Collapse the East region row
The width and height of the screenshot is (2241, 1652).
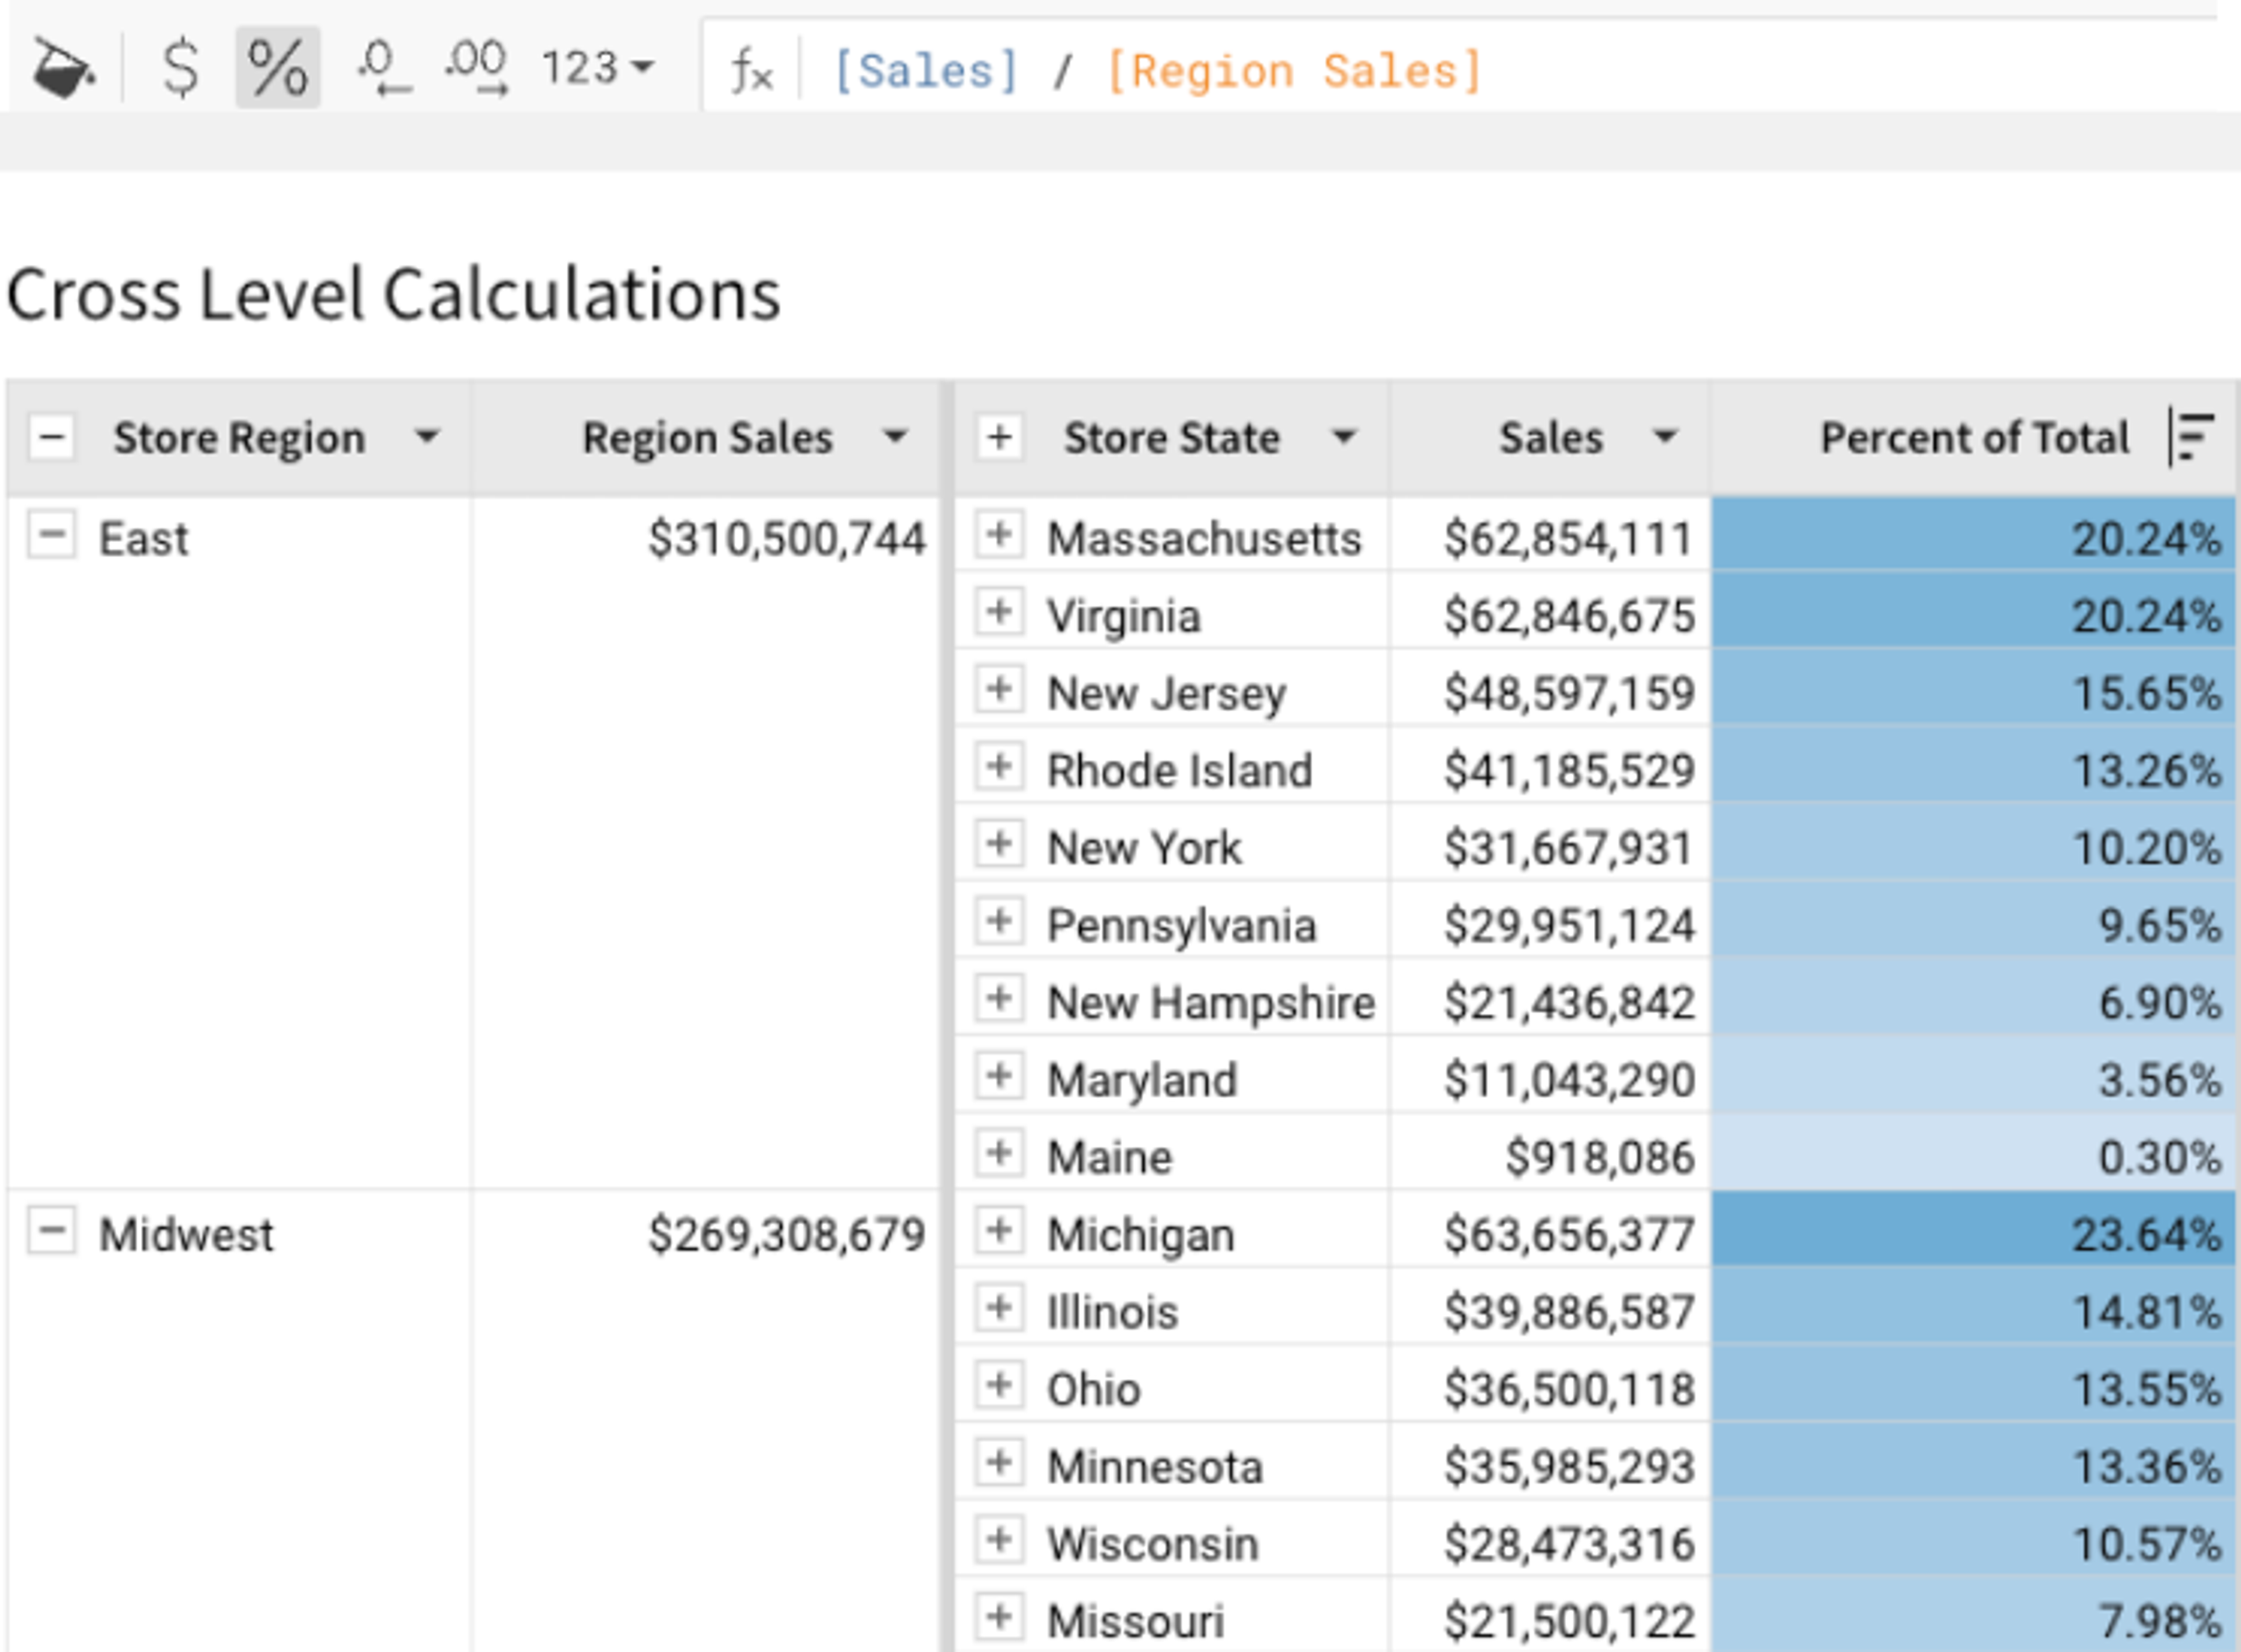[52, 535]
